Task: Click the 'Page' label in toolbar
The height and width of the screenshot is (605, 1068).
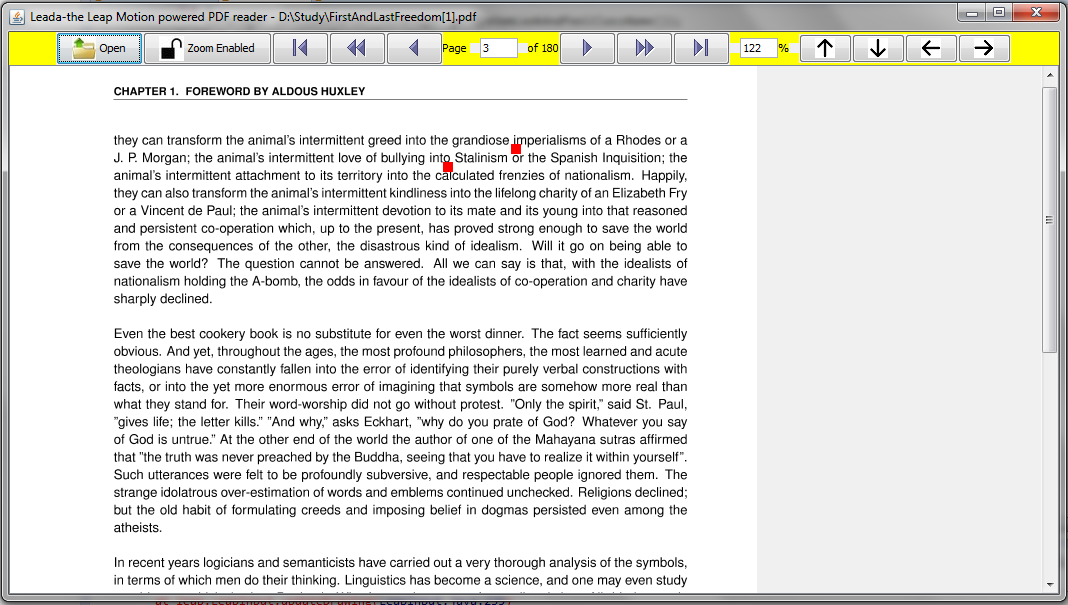Action: coord(454,48)
